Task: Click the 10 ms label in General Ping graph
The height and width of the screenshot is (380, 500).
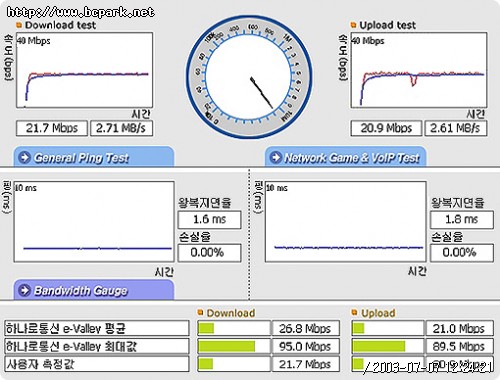Action: point(26,188)
